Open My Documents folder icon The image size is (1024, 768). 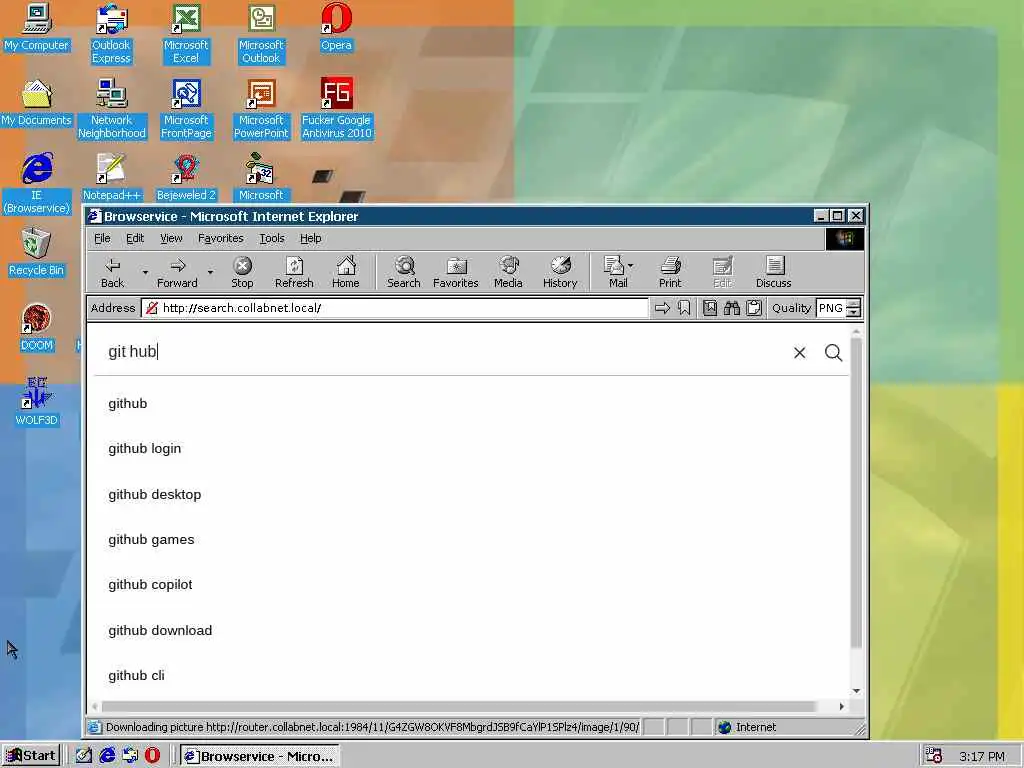pyautogui.click(x=37, y=103)
